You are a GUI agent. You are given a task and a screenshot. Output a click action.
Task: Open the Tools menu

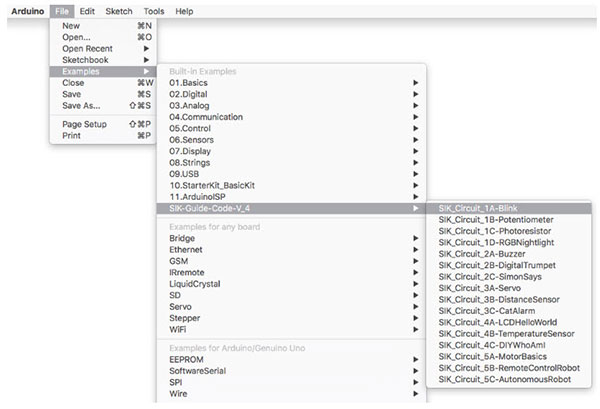pos(154,11)
